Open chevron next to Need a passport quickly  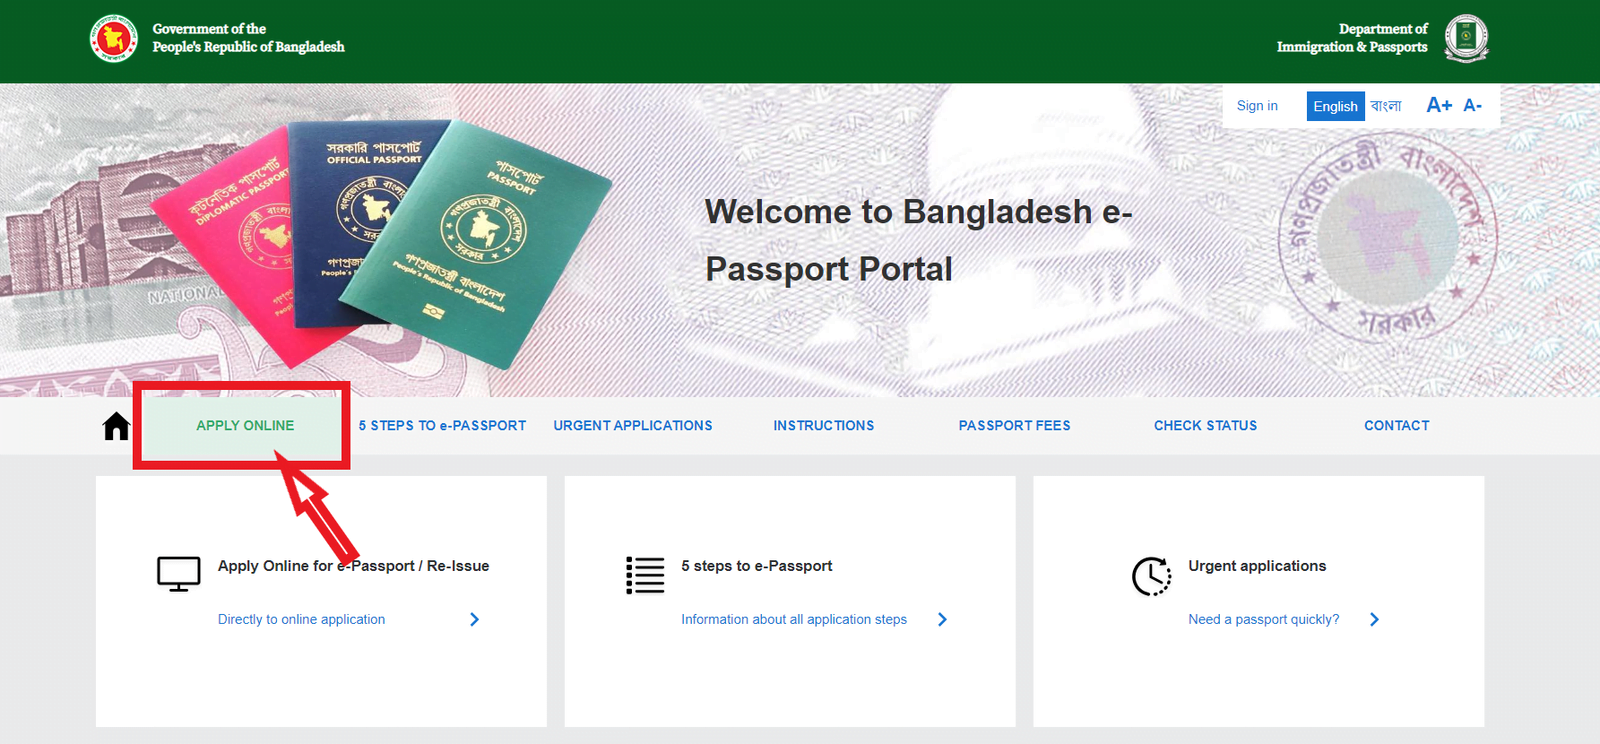tap(1375, 620)
